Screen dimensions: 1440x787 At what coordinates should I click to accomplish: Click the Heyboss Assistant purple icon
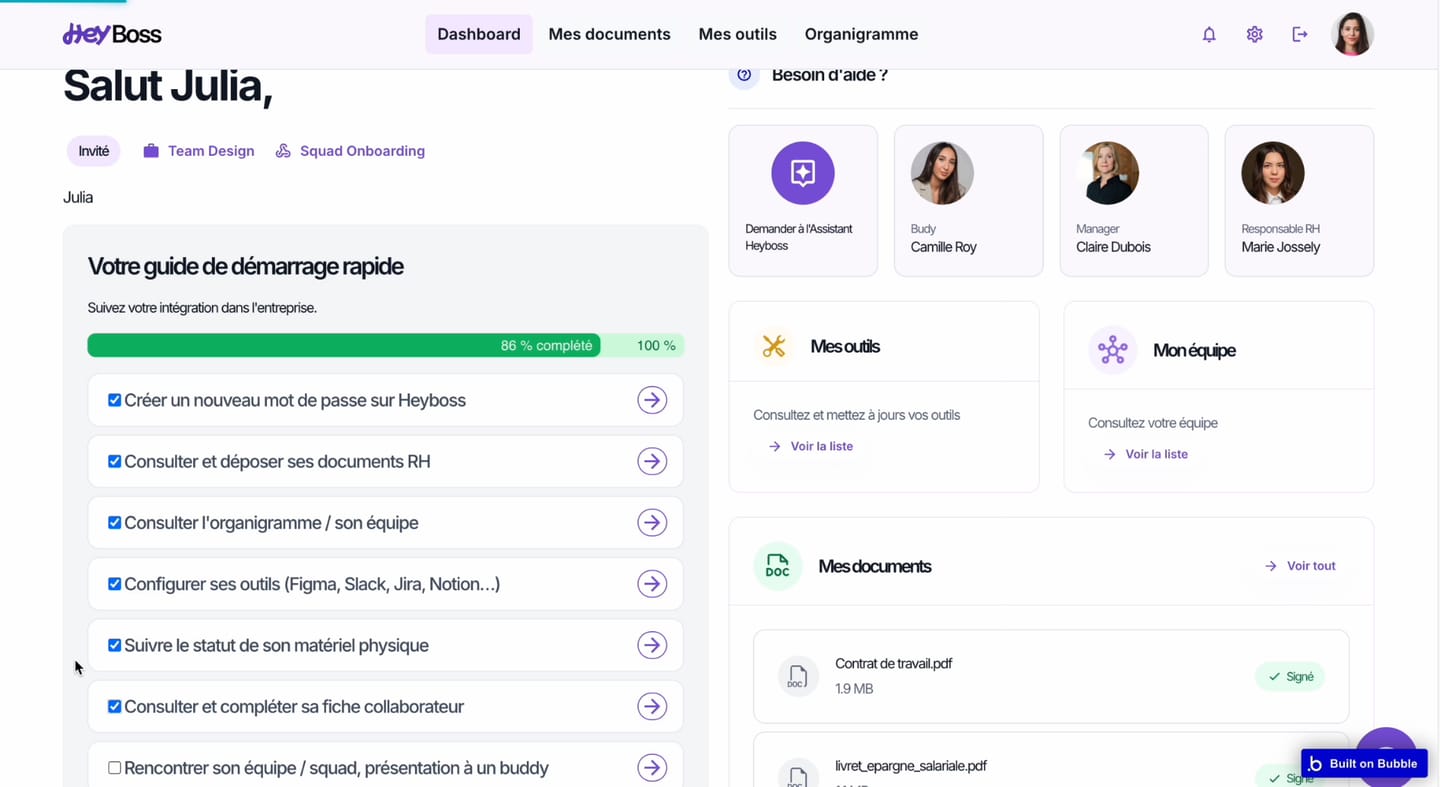tap(803, 173)
